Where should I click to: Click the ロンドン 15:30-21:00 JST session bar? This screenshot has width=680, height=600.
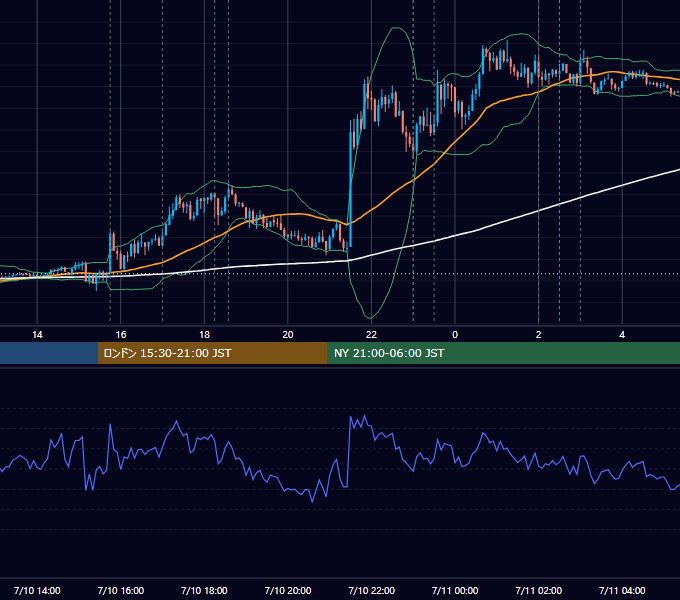[212, 353]
